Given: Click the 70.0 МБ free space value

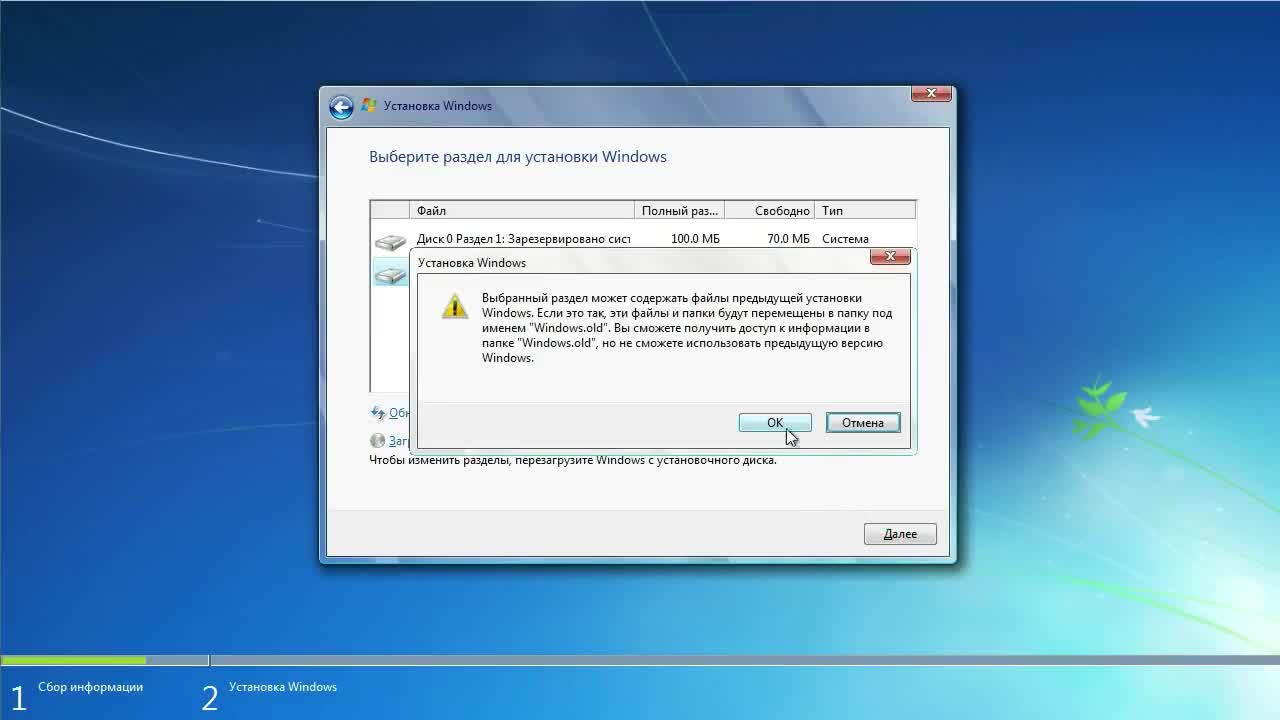Looking at the screenshot, I should 788,239.
